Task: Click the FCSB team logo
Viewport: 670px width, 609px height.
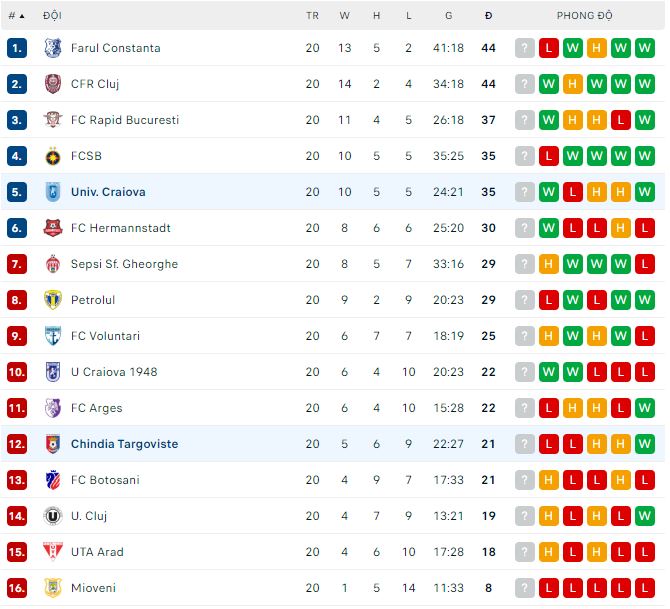Action: 53,156
